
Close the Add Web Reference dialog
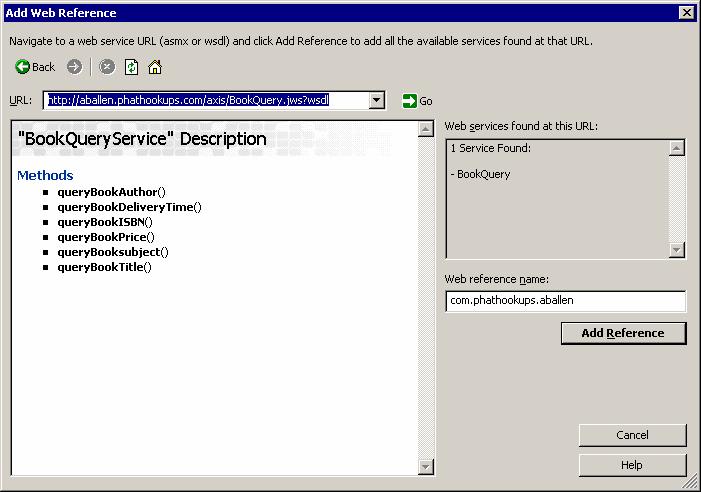coord(687,13)
